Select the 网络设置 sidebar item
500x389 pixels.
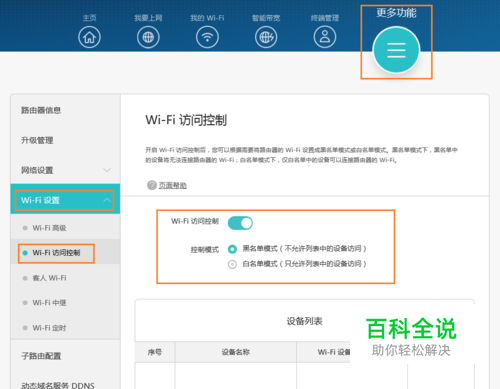point(65,170)
